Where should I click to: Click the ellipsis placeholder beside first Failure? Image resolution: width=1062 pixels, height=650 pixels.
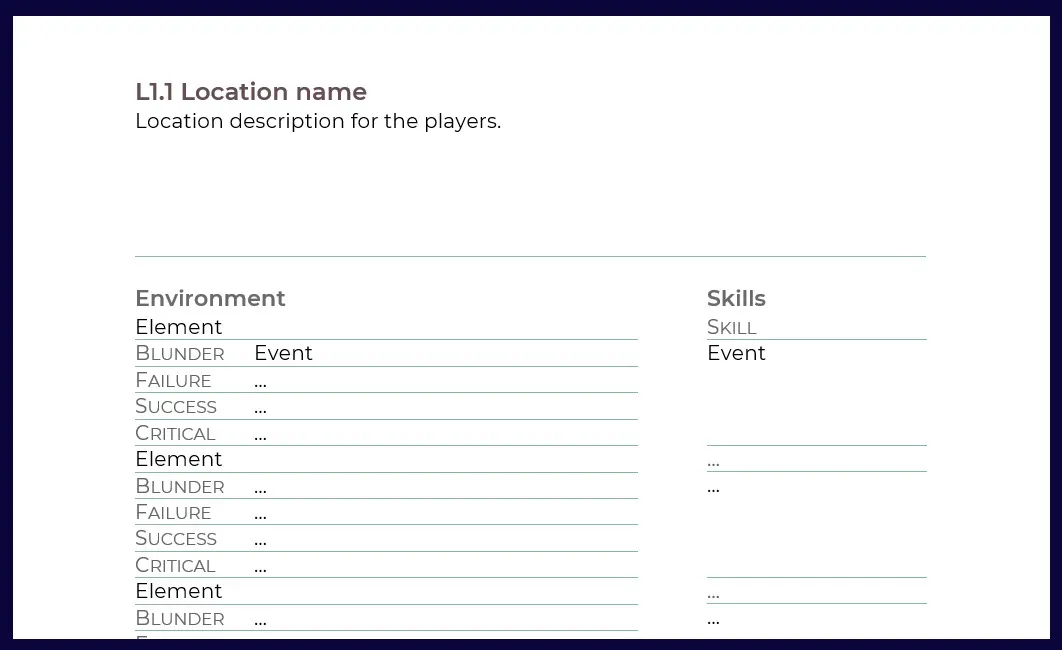260,382
